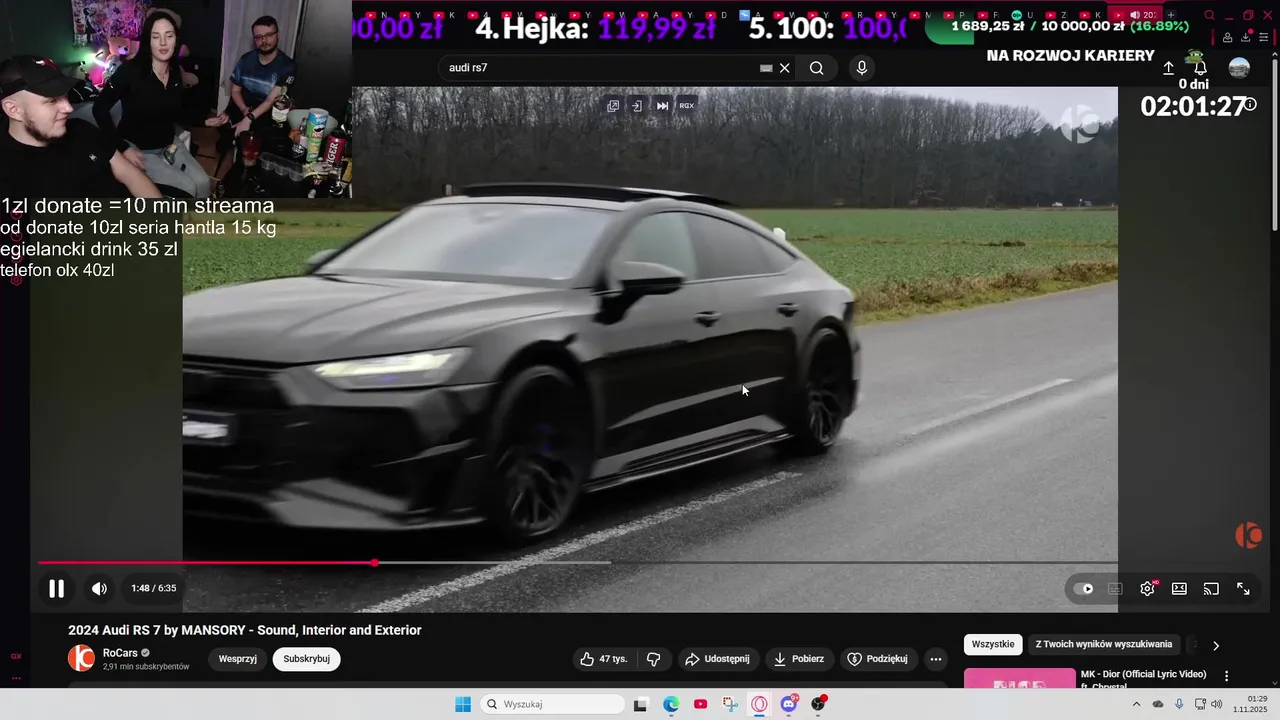The image size is (1280, 720).
Task: Download the video with Pobierz
Action: click(x=799, y=659)
